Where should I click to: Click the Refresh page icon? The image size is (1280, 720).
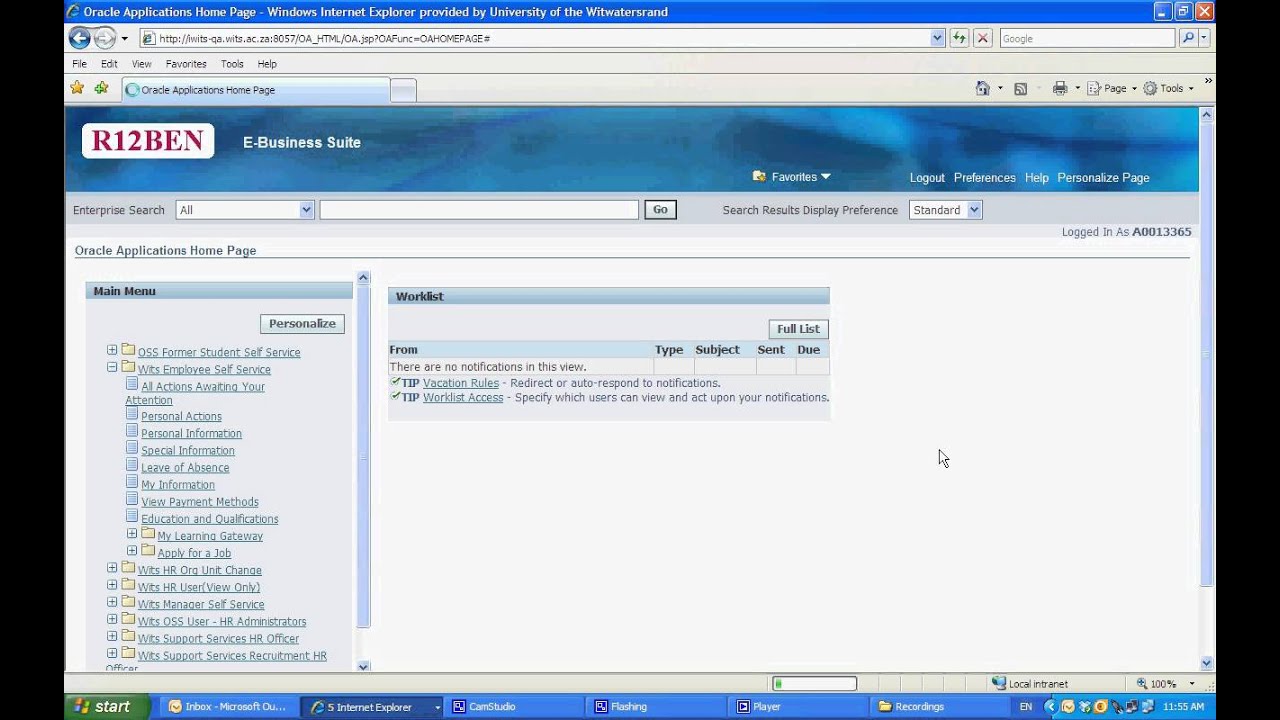coord(960,38)
